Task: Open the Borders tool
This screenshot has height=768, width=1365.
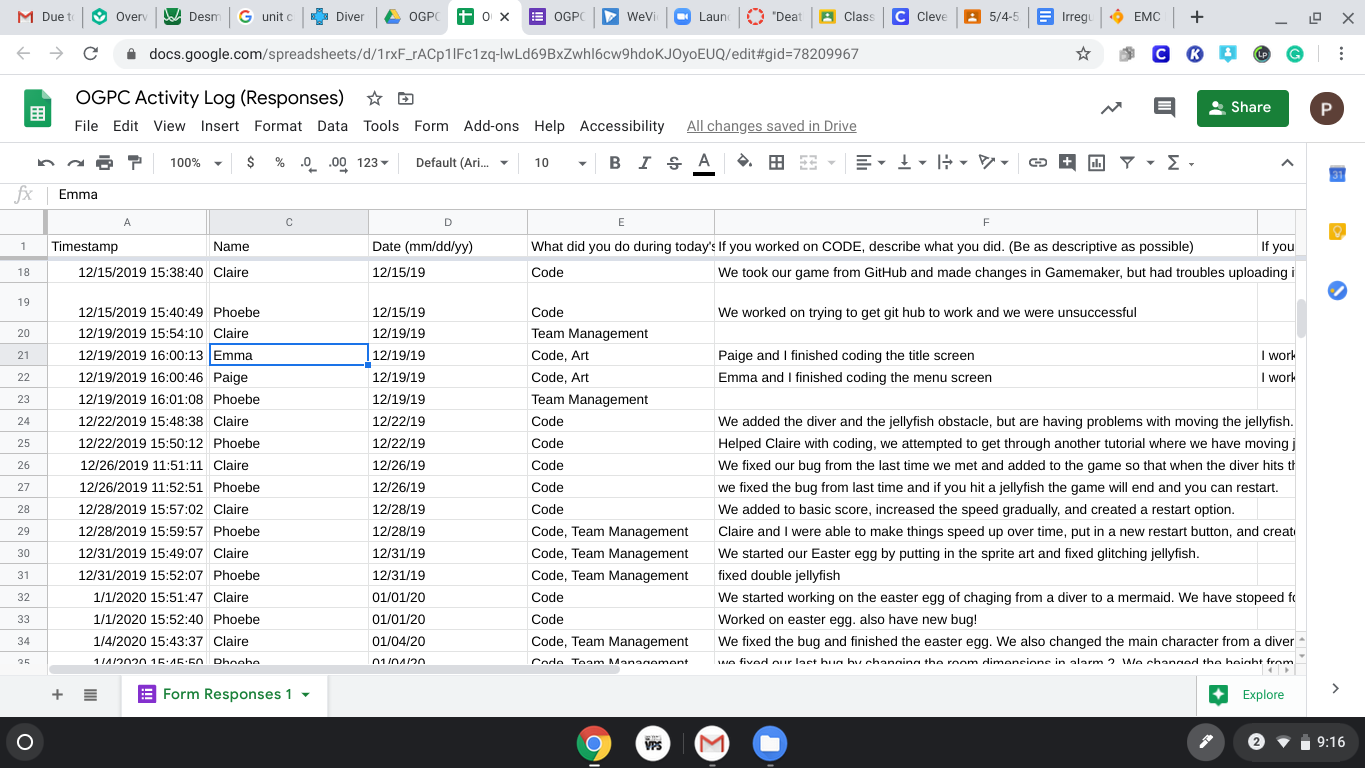Action: click(776, 163)
